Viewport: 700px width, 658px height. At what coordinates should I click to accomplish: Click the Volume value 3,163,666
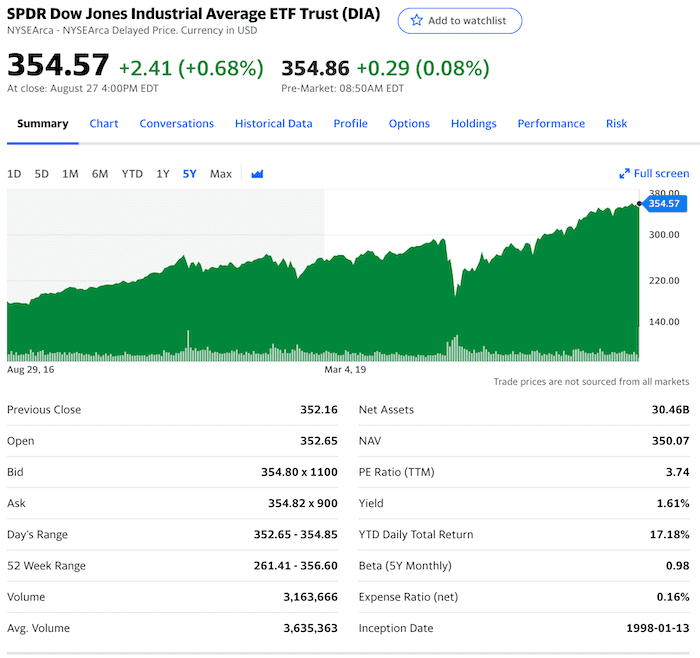coord(310,597)
